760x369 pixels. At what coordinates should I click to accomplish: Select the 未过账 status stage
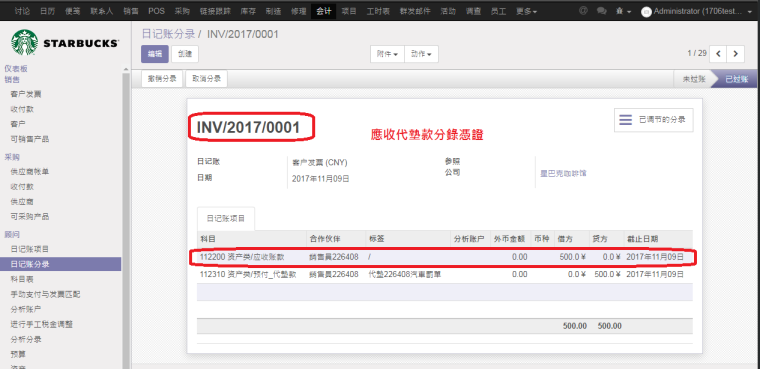pyautogui.click(x=693, y=79)
